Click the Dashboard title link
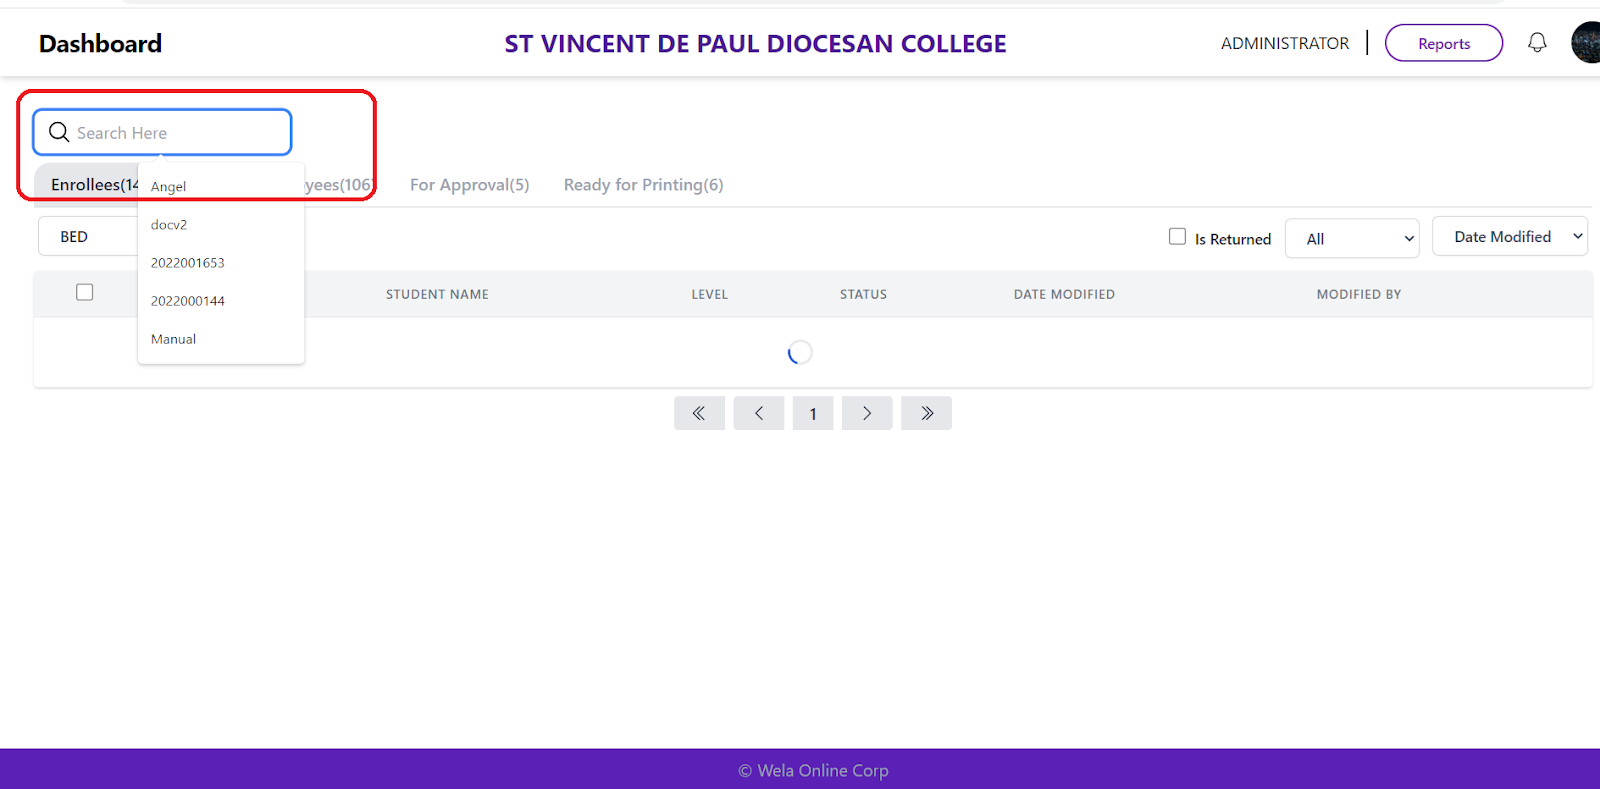Screen dimensions: 1600x789 100,44
